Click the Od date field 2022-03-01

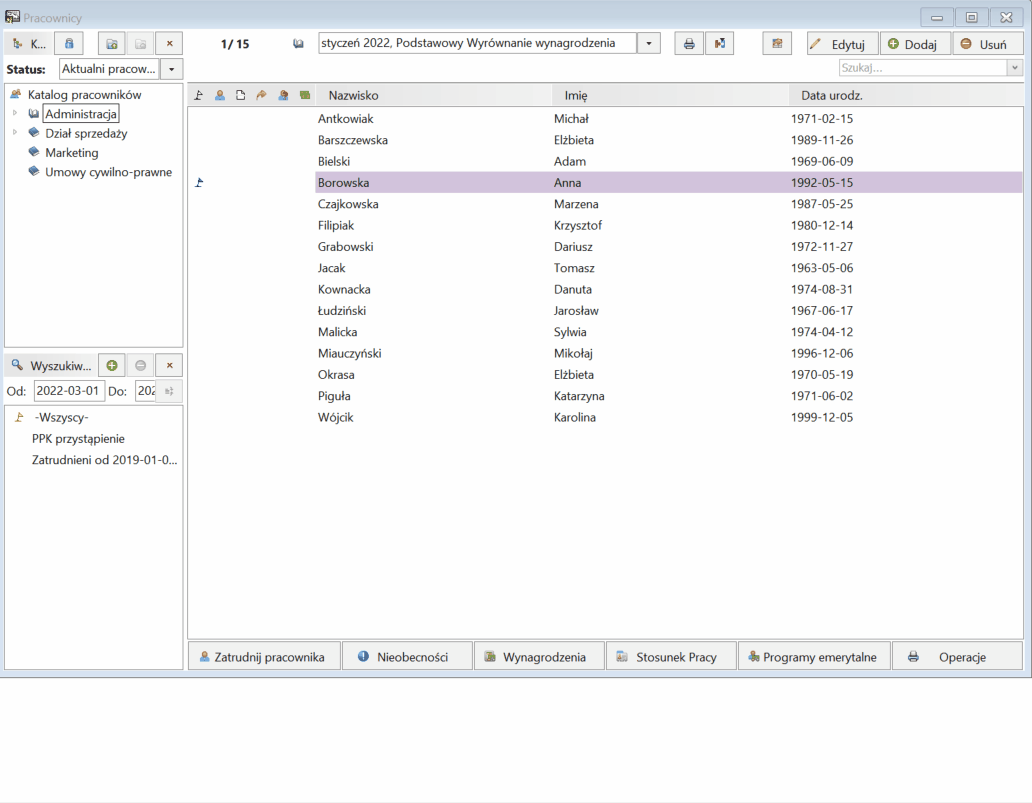[x=68, y=391]
